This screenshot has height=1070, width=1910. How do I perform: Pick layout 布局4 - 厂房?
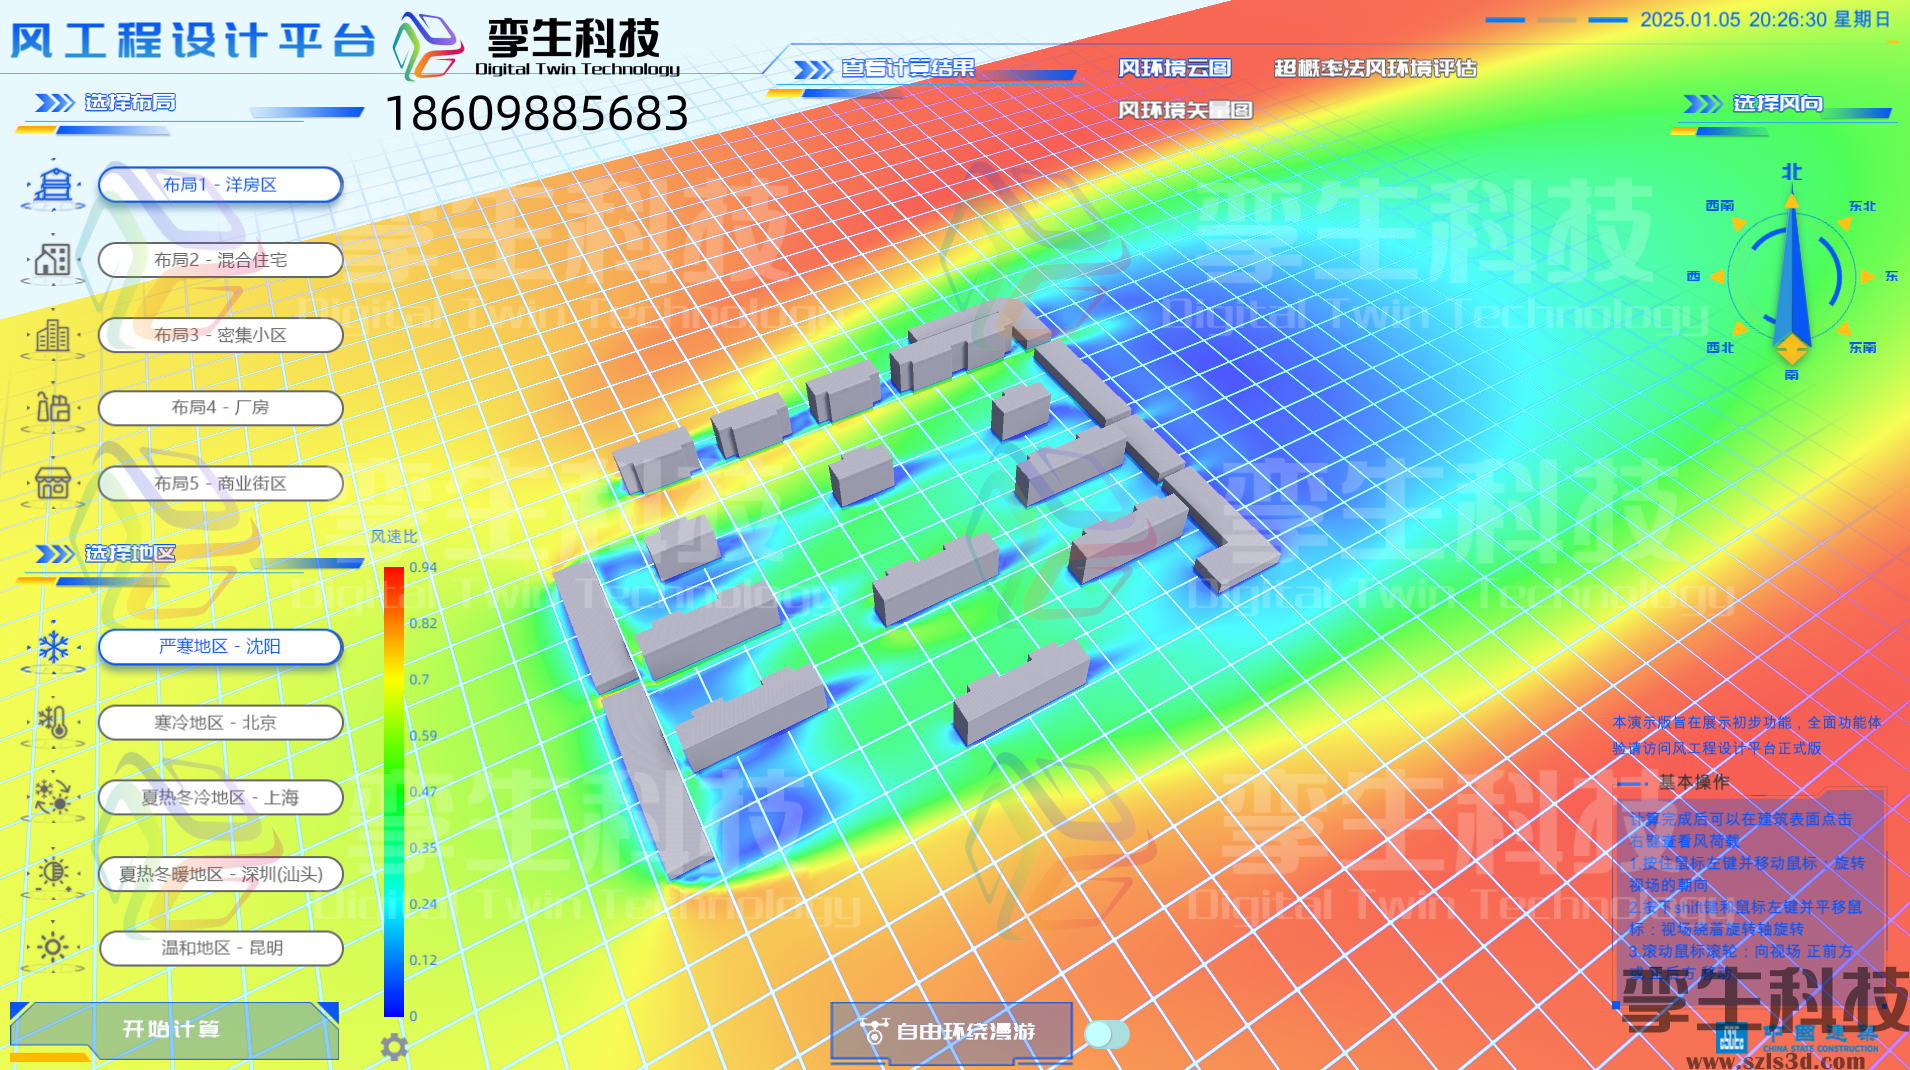point(220,408)
